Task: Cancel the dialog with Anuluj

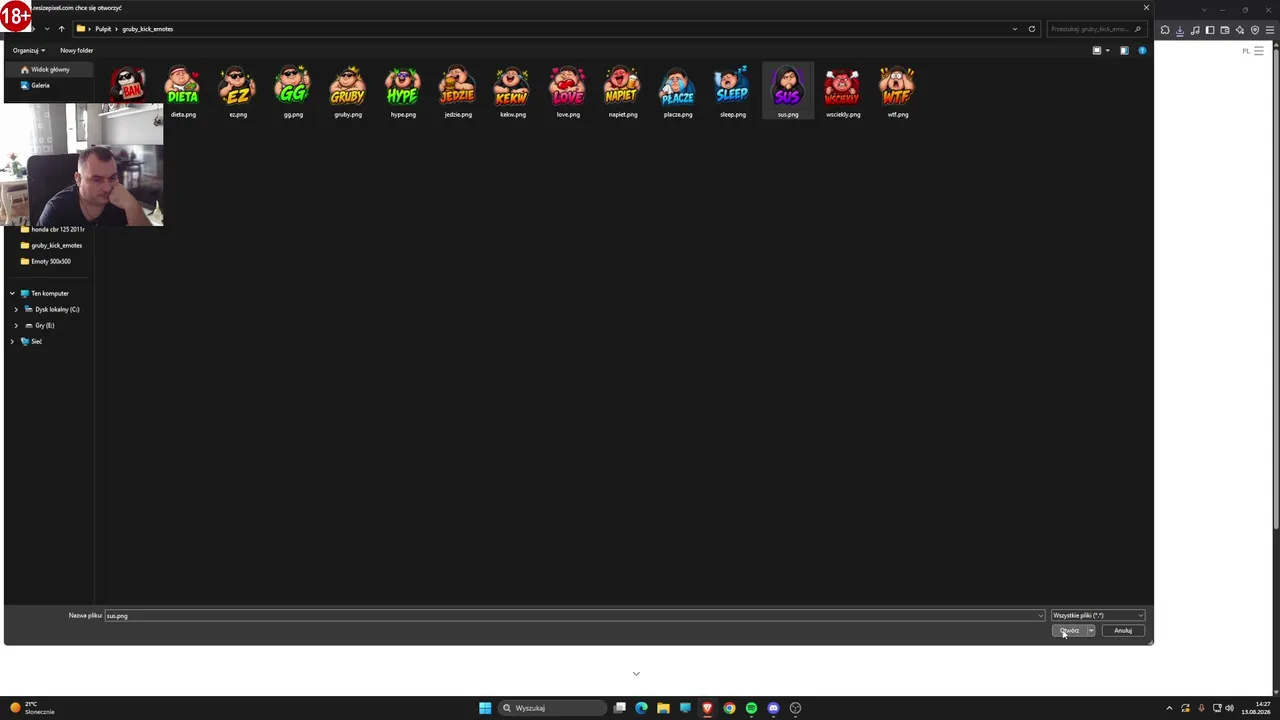Action: pyautogui.click(x=1123, y=631)
